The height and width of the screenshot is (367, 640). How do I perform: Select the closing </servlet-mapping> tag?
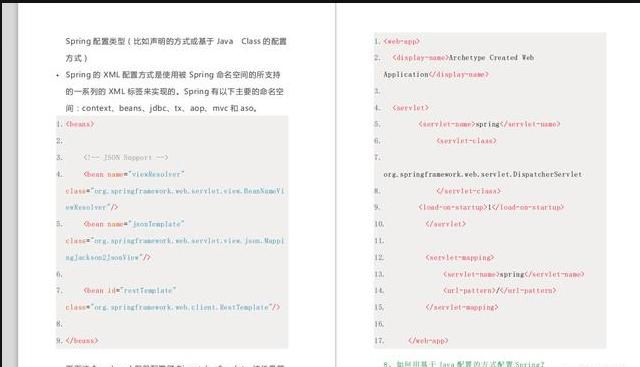coord(462,307)
